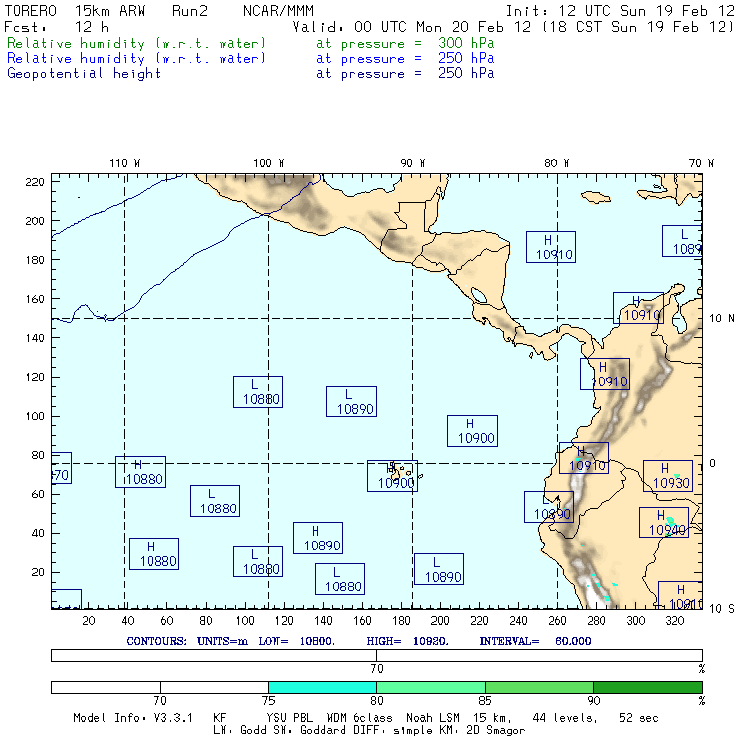
Task: Click the medium green 85–90% color bar segment
Action: click(x=539, y=687)
